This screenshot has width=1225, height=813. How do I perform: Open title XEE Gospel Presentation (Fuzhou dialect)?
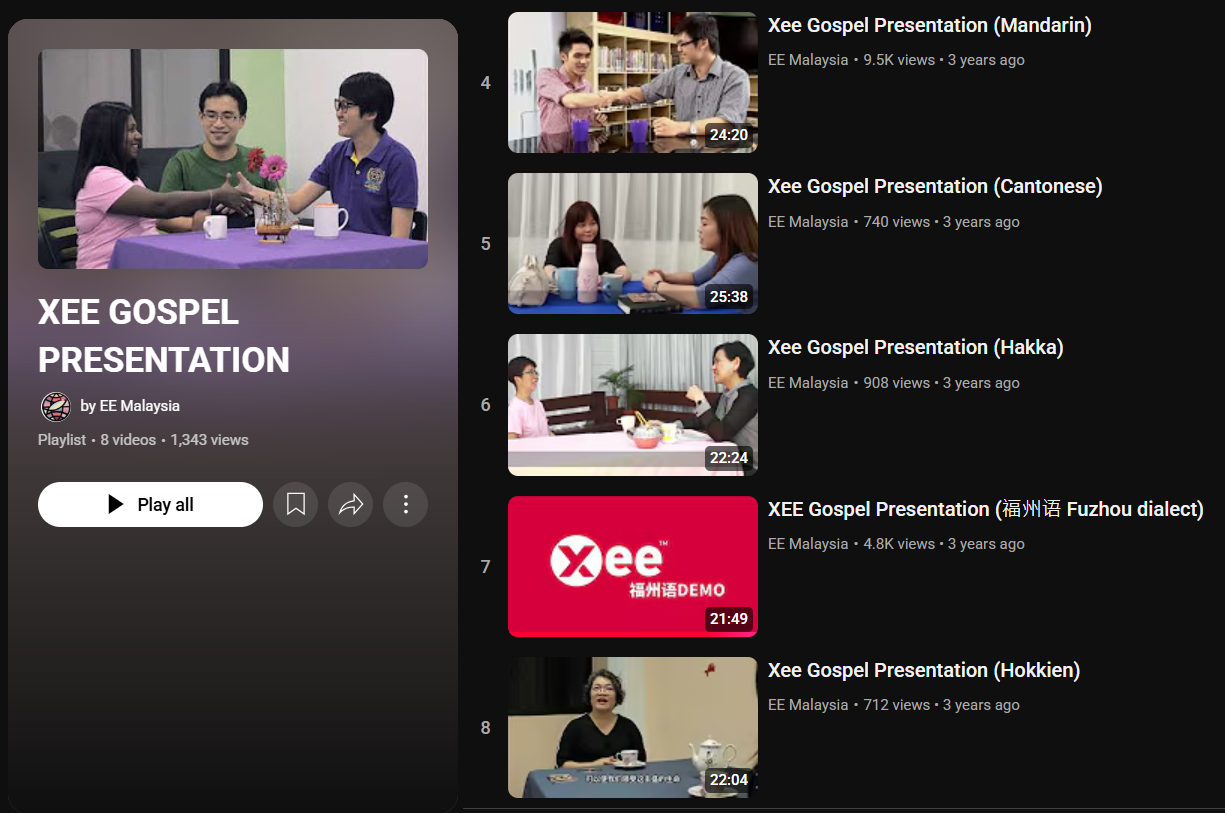point(986,509)
